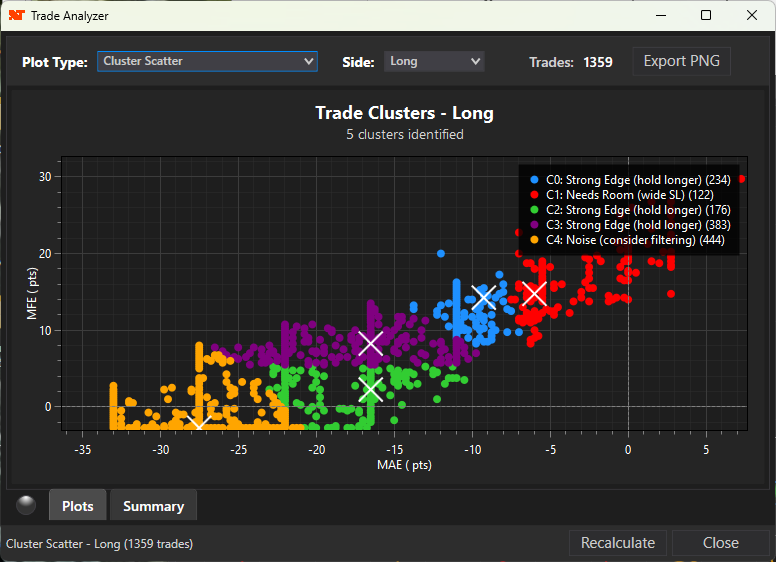
Task: Maximize the Trade Analyzer window
Action: [706, 16]
